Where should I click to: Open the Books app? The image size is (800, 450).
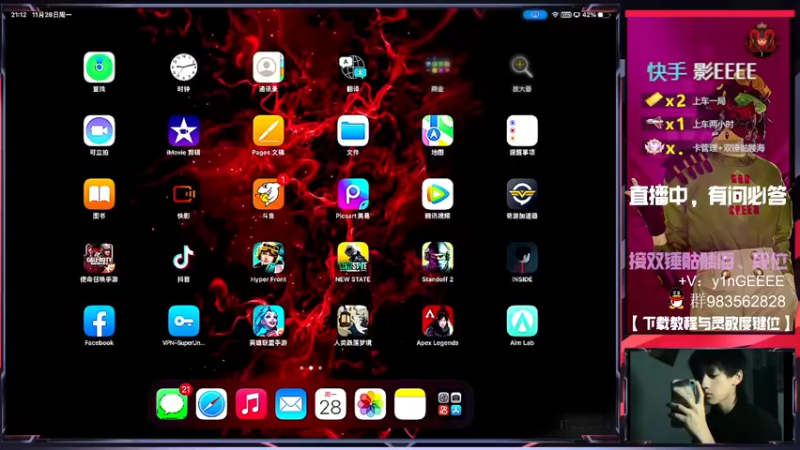click(x=99, y=194)
